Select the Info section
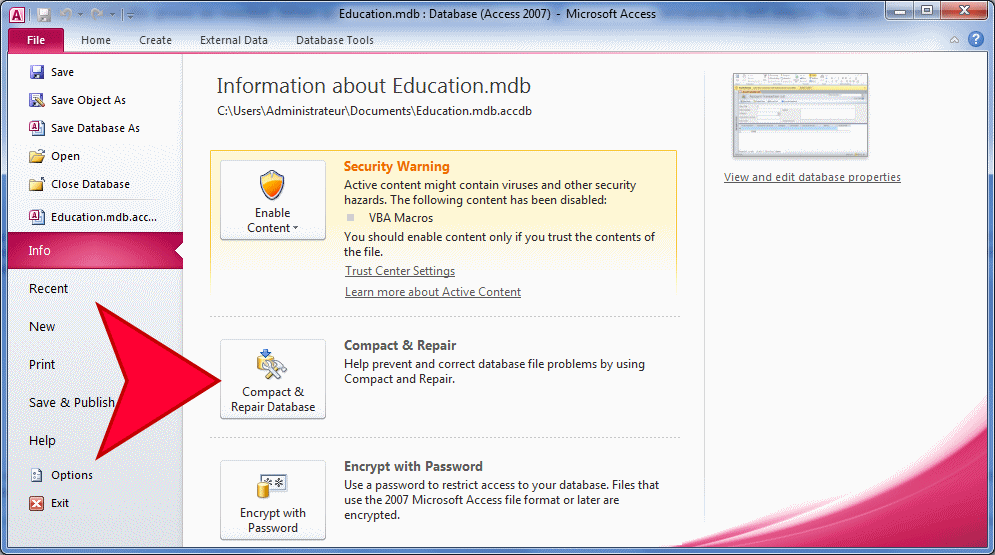995x555 pixels. pos(95,251)
